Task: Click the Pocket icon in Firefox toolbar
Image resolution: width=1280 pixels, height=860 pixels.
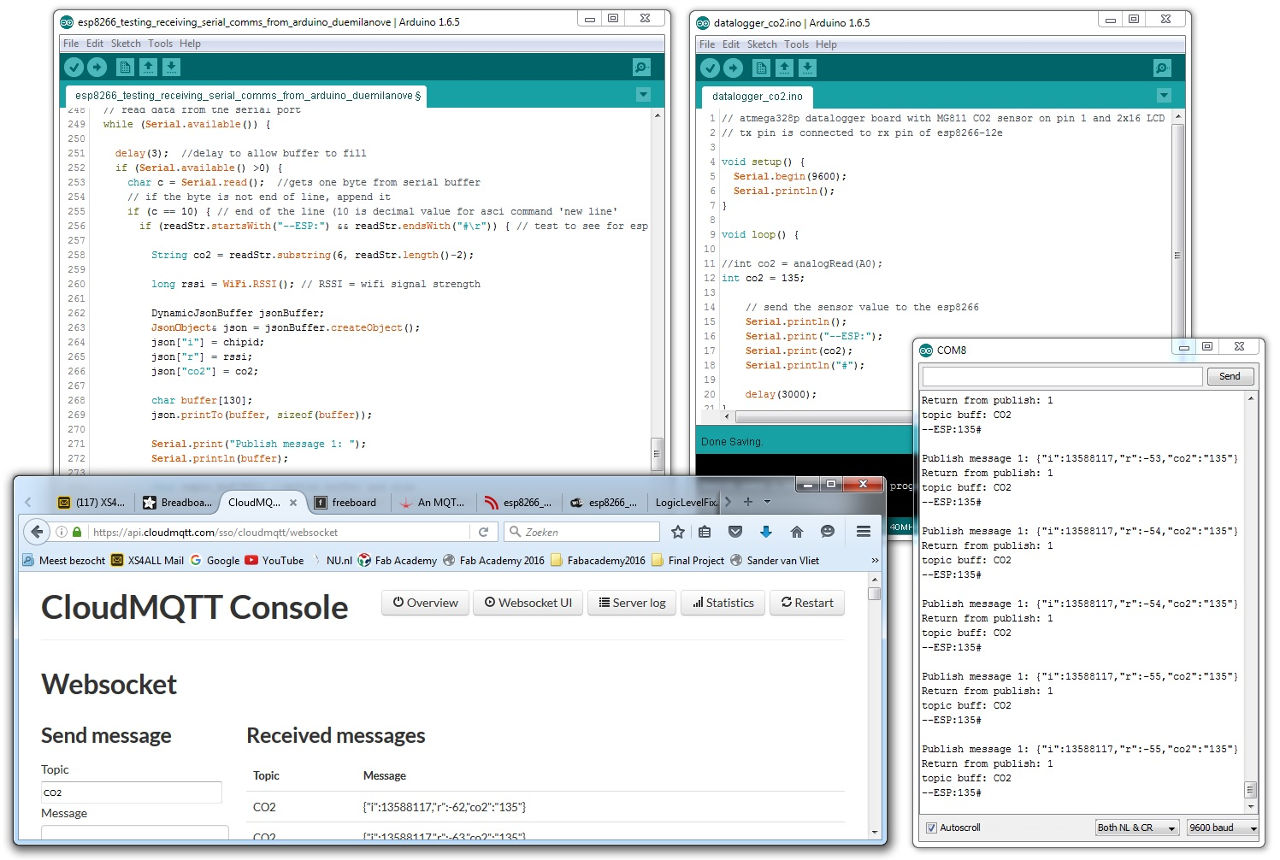Action: [x=735, y=532]
